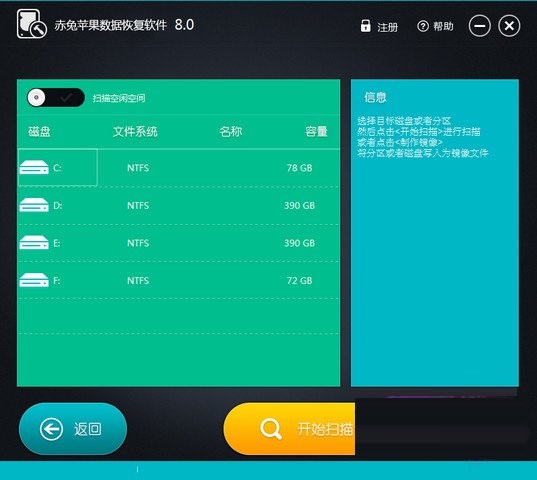The height and width of the screenshot is (480, 537).
Task: Click the C: drive letter
Action: [57, 168]
